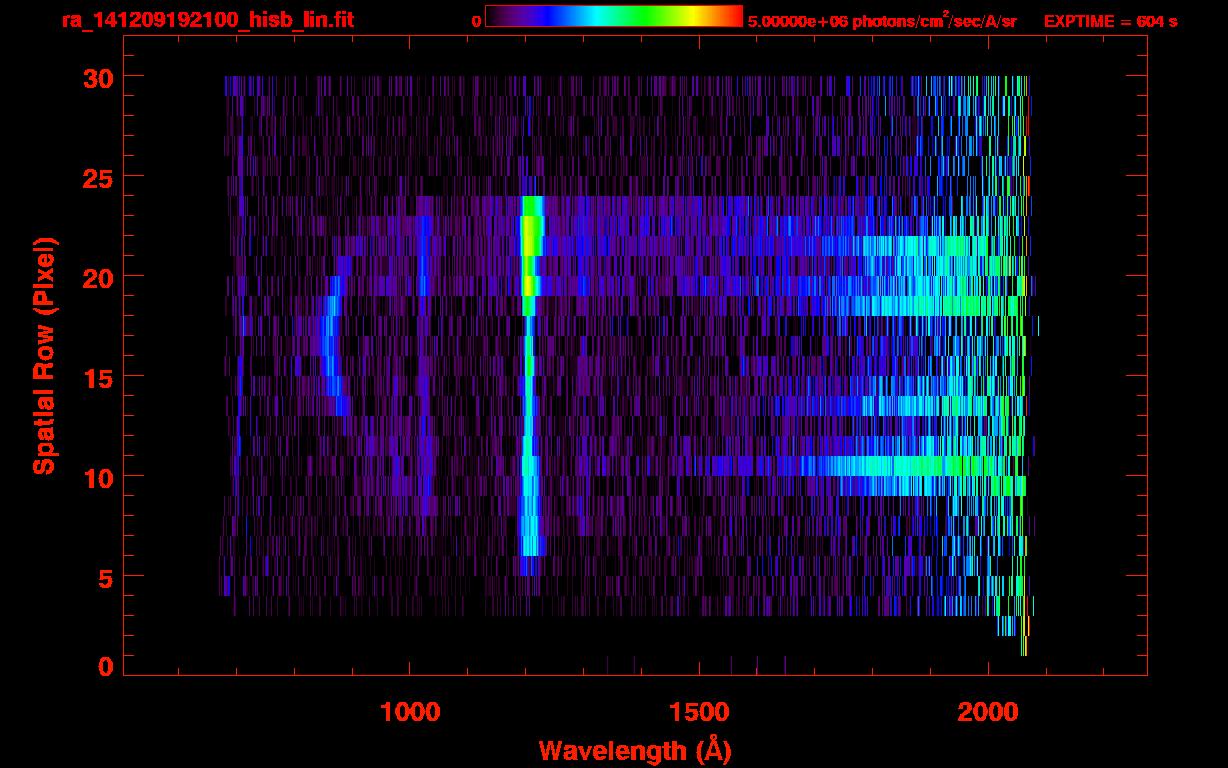1228x768 pixels.
Task: Click the 10 spatial row tick label
Action: (97, 477)
